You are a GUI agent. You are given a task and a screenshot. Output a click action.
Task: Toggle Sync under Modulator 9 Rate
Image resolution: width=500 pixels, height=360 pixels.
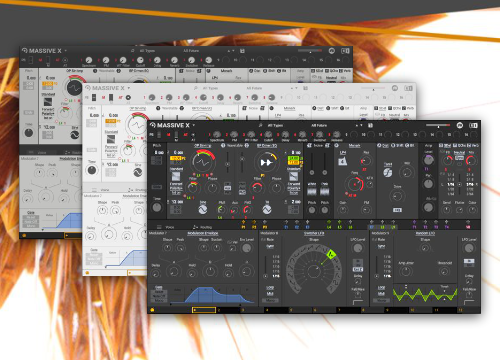[x=381, y=246]
